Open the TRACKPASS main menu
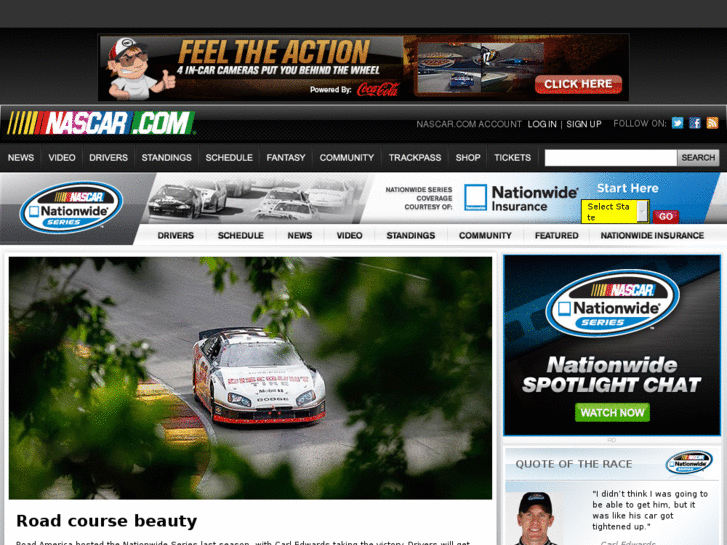Viewport: 727px width, 545px height. [415, 158]
